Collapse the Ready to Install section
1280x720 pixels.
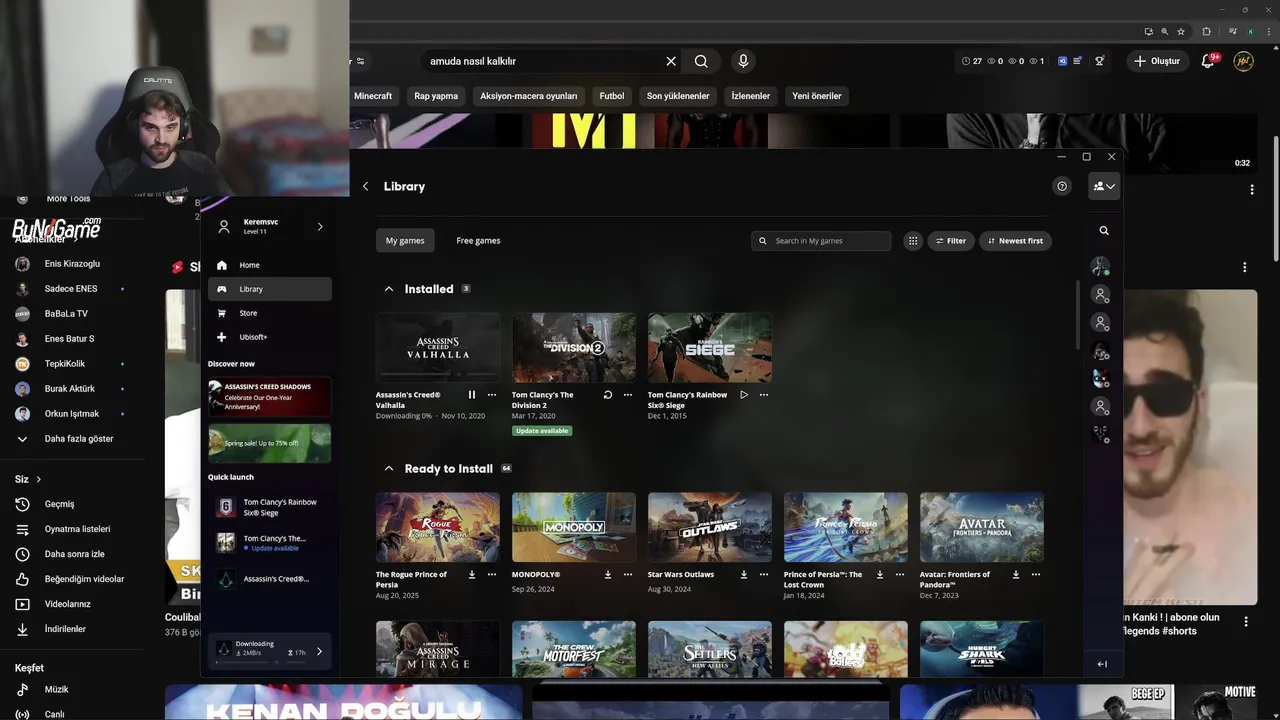pyautogui.click(x=389, y=469)
